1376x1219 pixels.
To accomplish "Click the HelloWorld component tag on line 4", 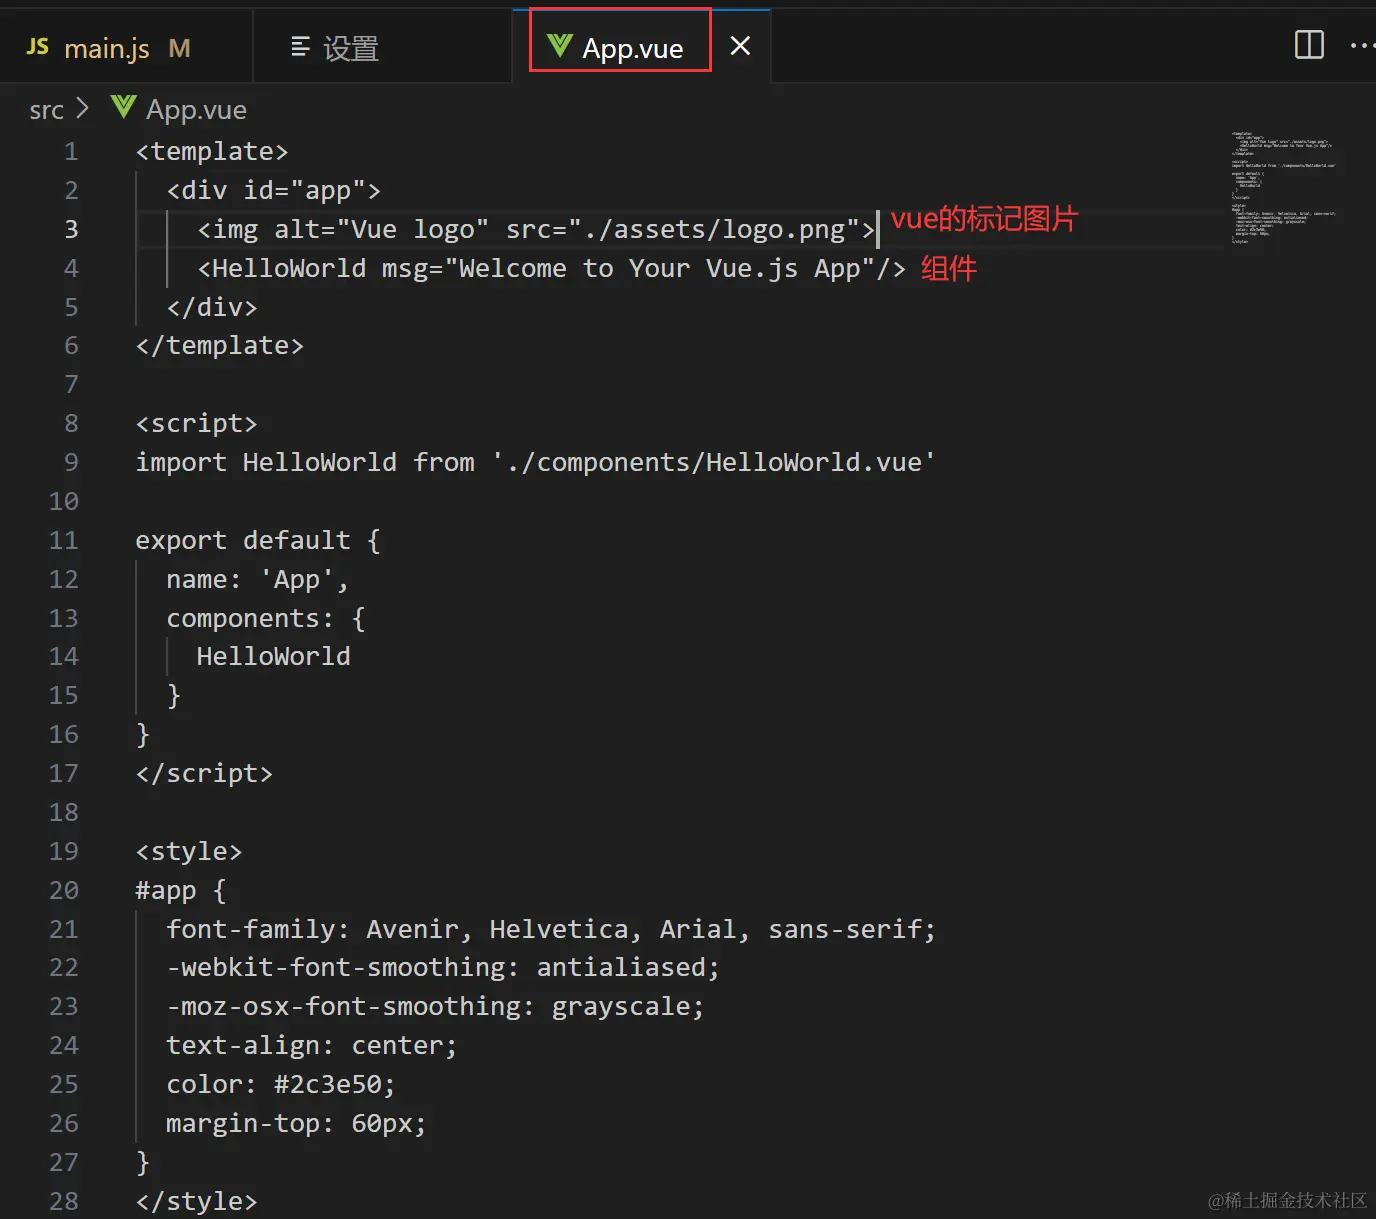I will 551,268.
